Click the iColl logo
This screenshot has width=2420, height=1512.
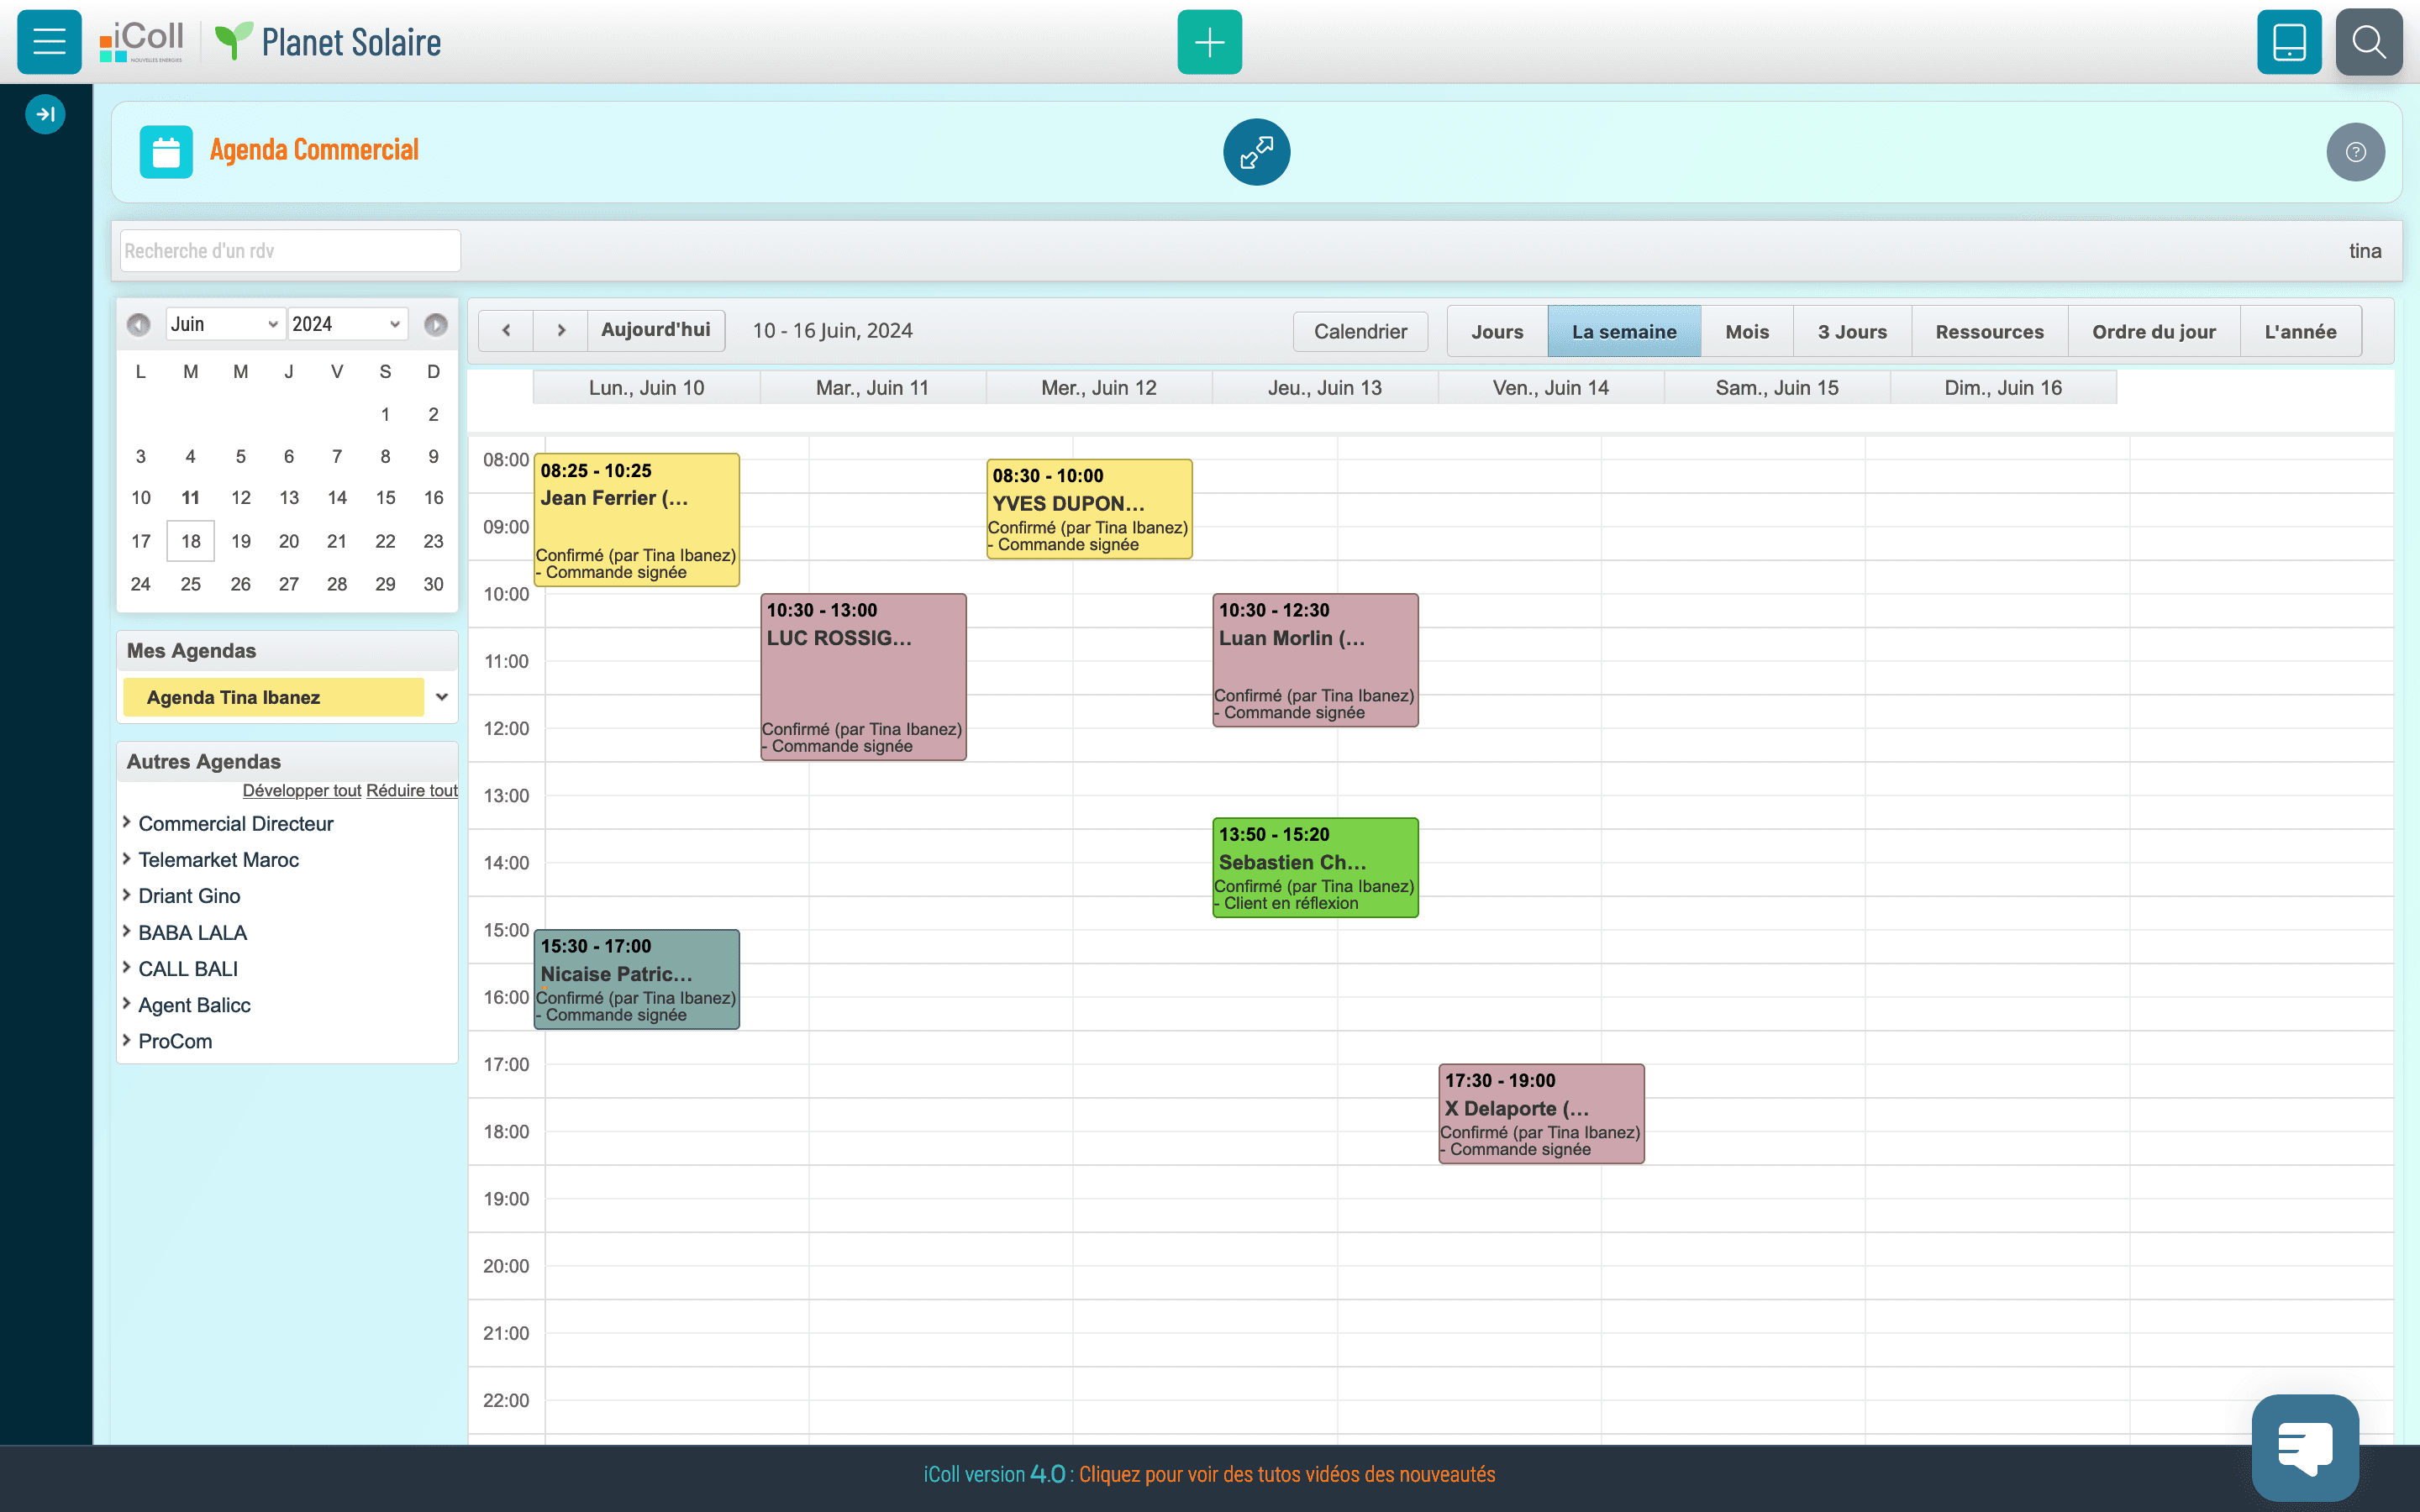click(141, 42)
